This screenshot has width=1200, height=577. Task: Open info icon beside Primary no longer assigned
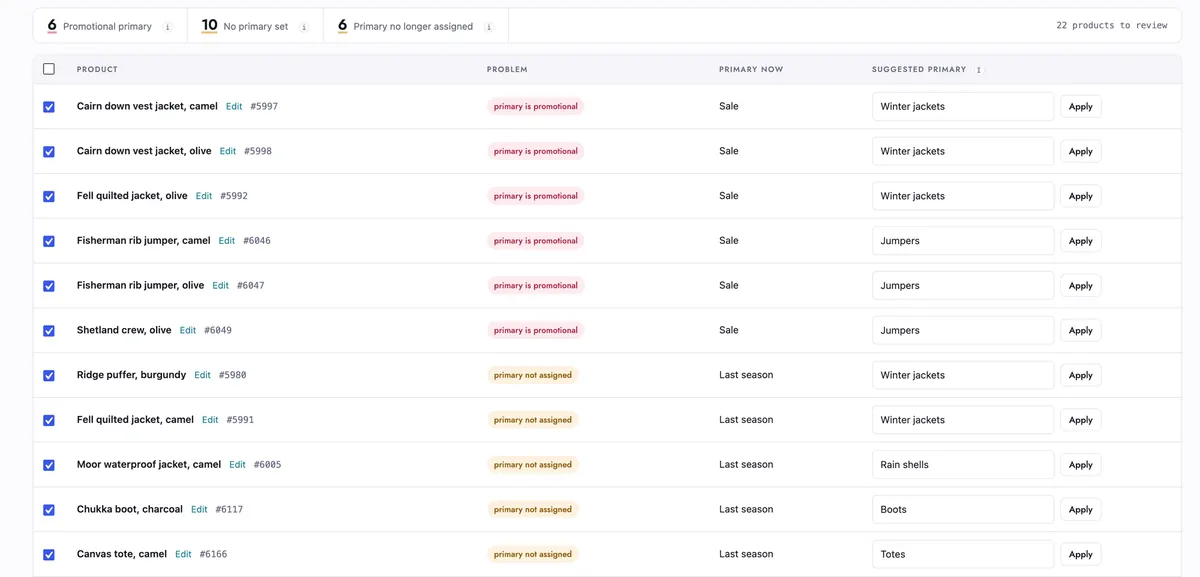click(489, 27)
